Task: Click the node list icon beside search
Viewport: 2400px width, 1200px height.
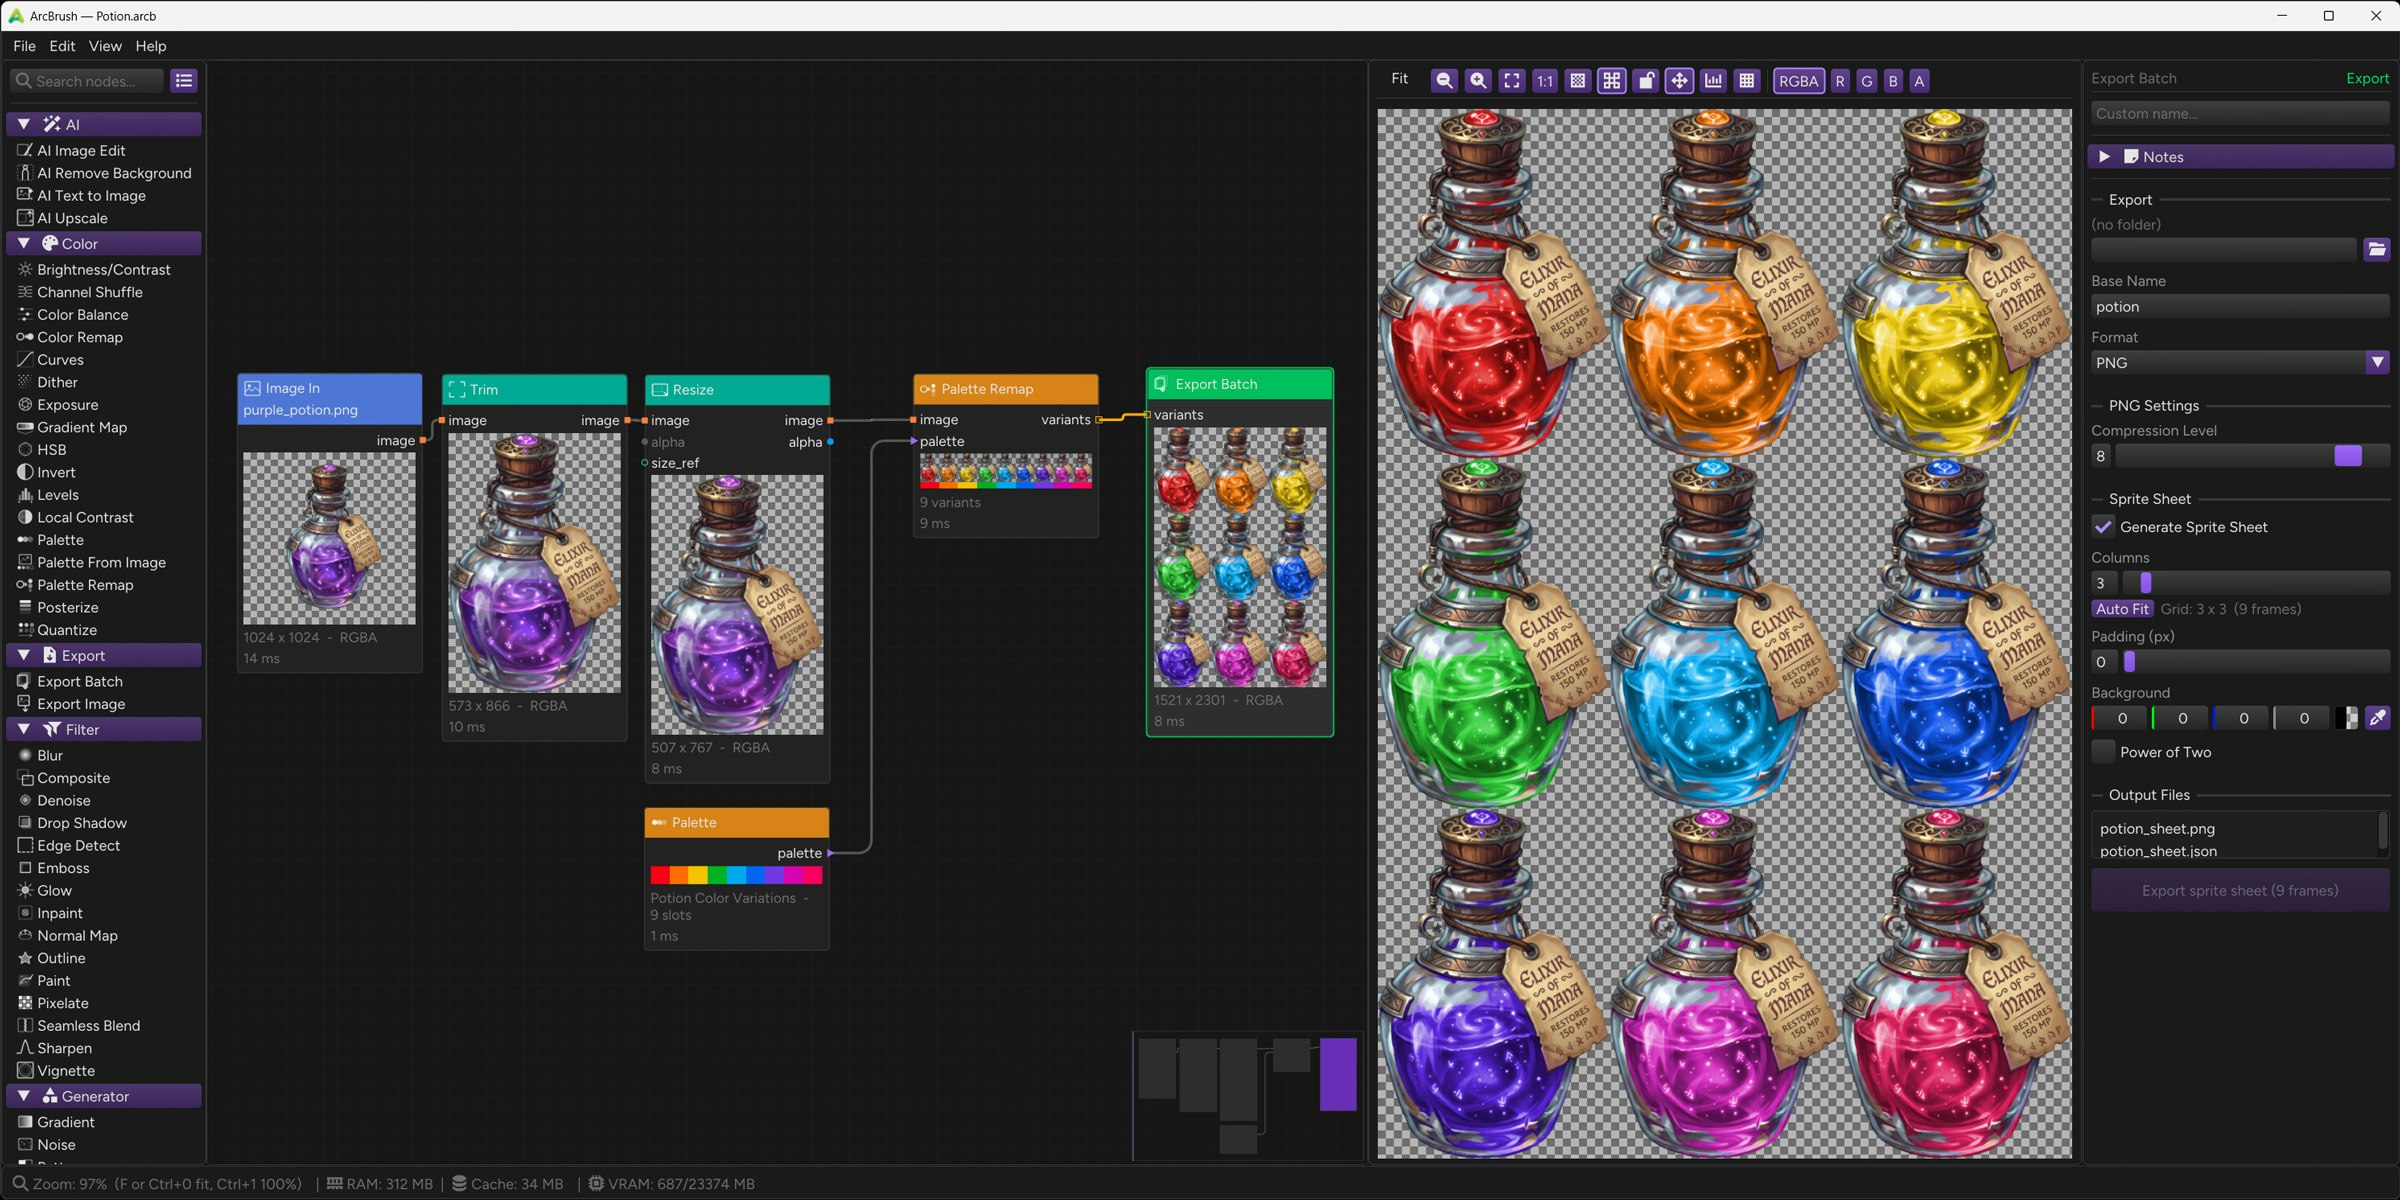Action: pos(184,81)
